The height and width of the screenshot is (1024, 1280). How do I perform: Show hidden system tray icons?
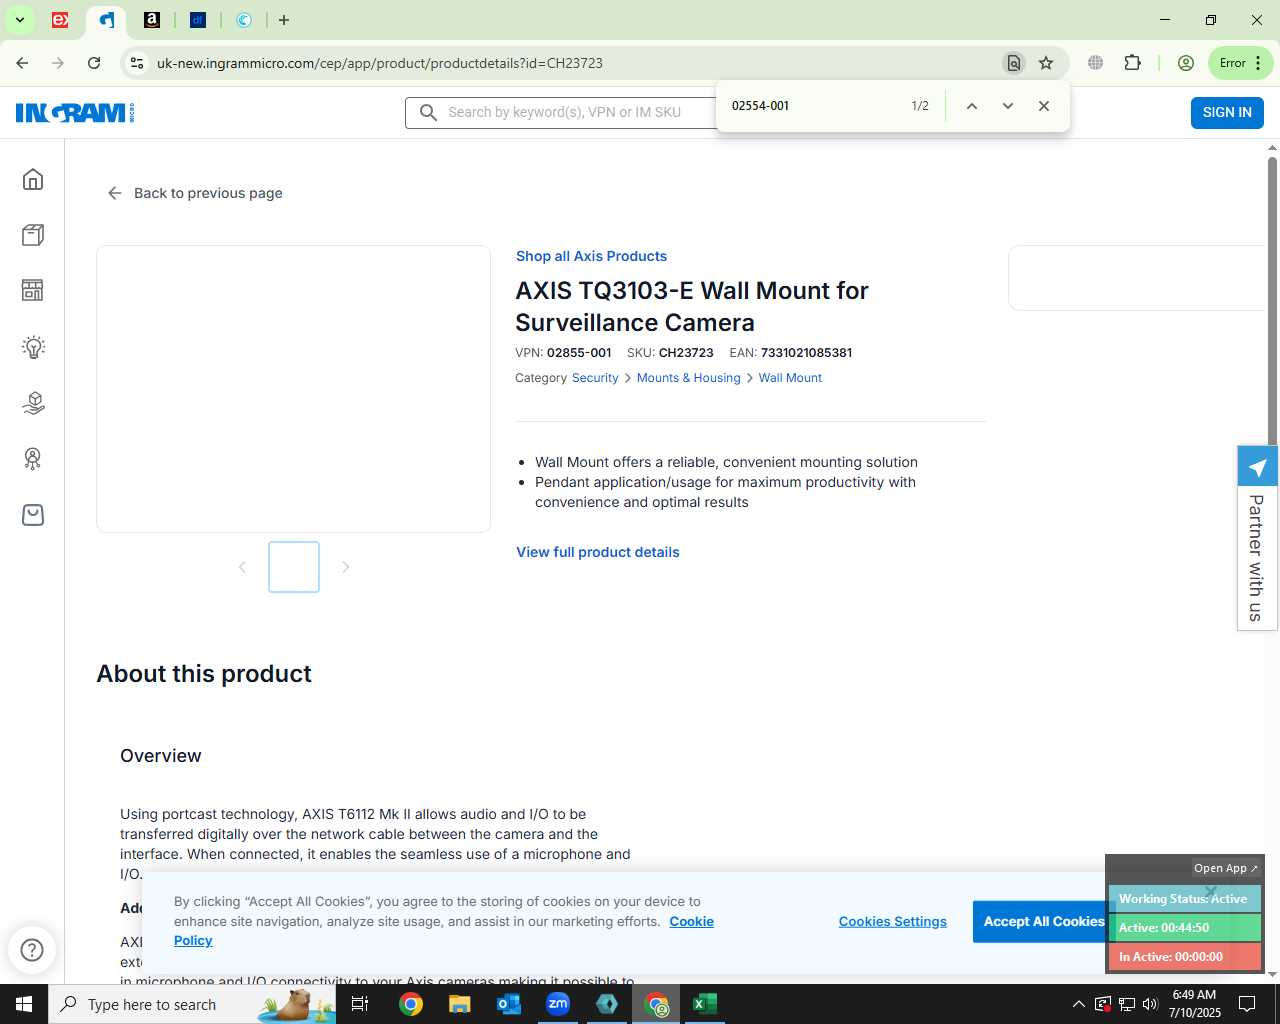click(1078, 1004)
